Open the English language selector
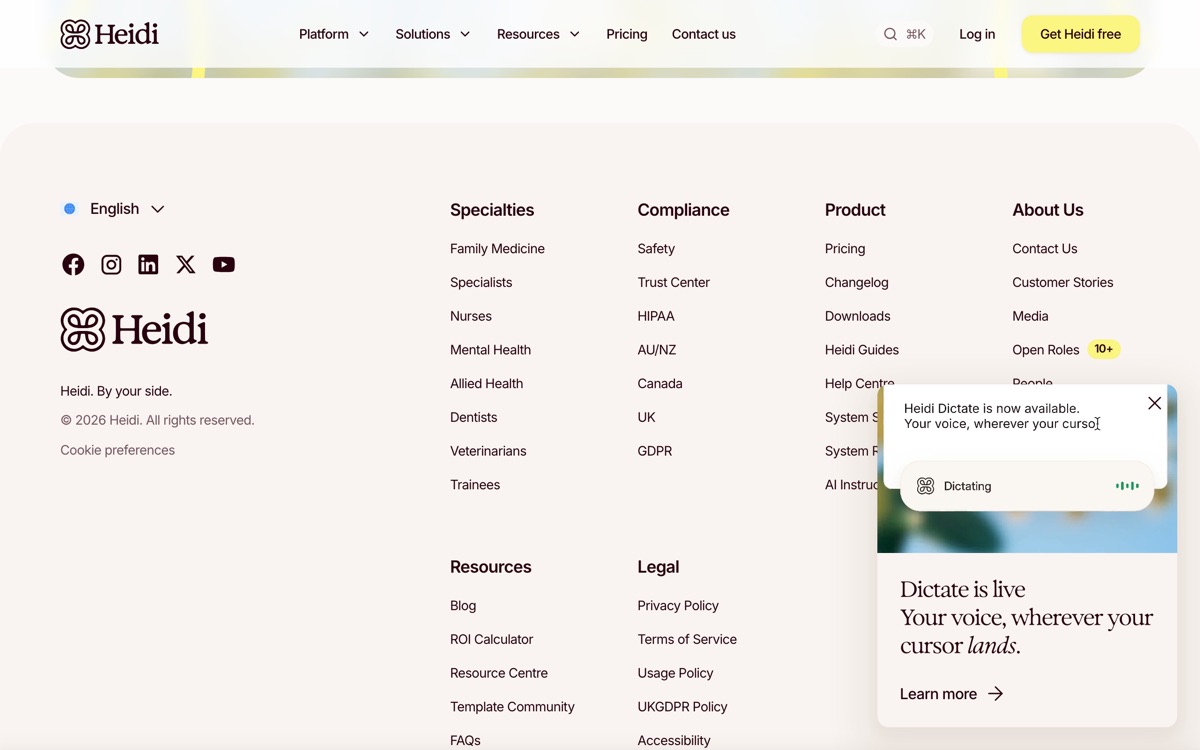 click(x=114, y=209)
